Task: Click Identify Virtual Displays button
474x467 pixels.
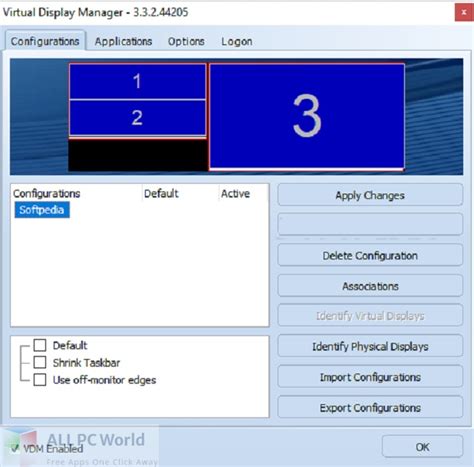Action: 370,315
